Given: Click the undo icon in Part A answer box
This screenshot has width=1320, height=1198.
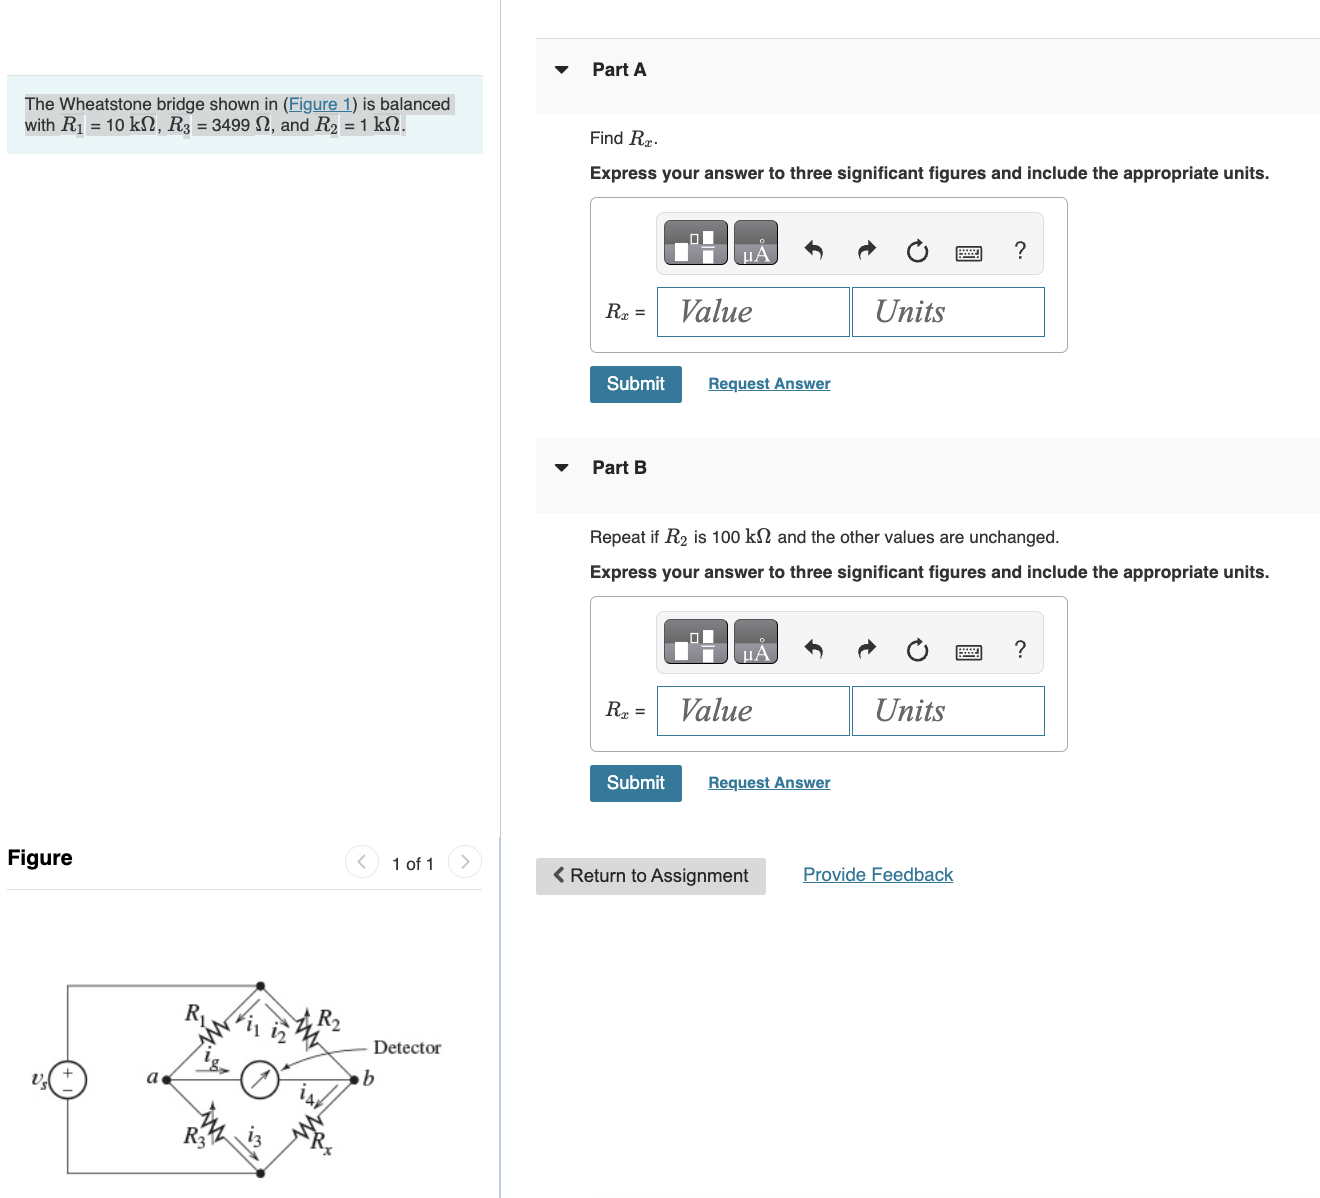Looking at the screenshot, I should [x=813, y=251].
